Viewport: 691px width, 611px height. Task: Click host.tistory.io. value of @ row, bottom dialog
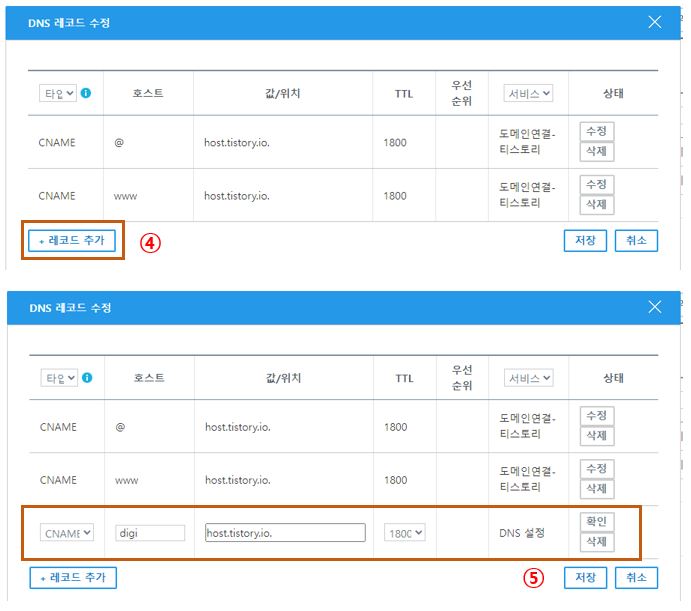[x=238, y=427]
